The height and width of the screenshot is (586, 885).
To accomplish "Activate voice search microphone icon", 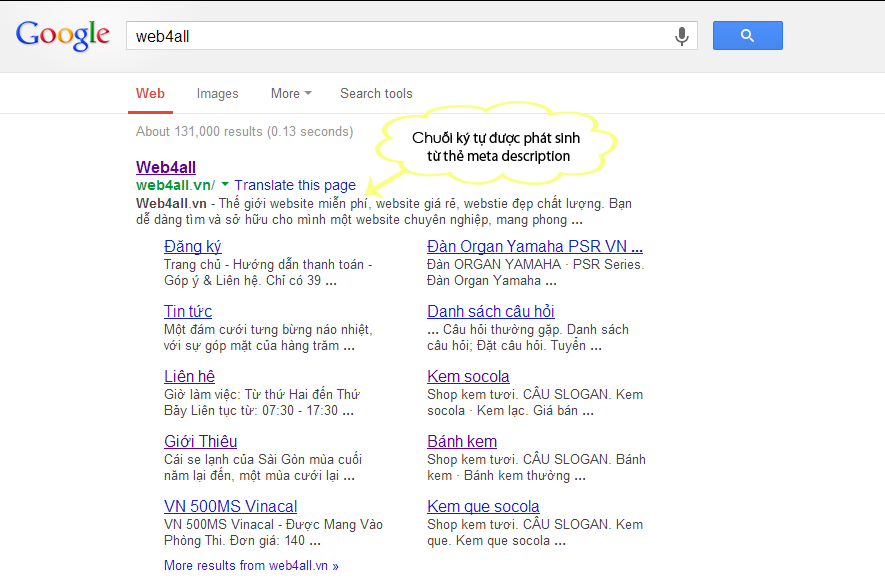I will click(x=682, y=36).
